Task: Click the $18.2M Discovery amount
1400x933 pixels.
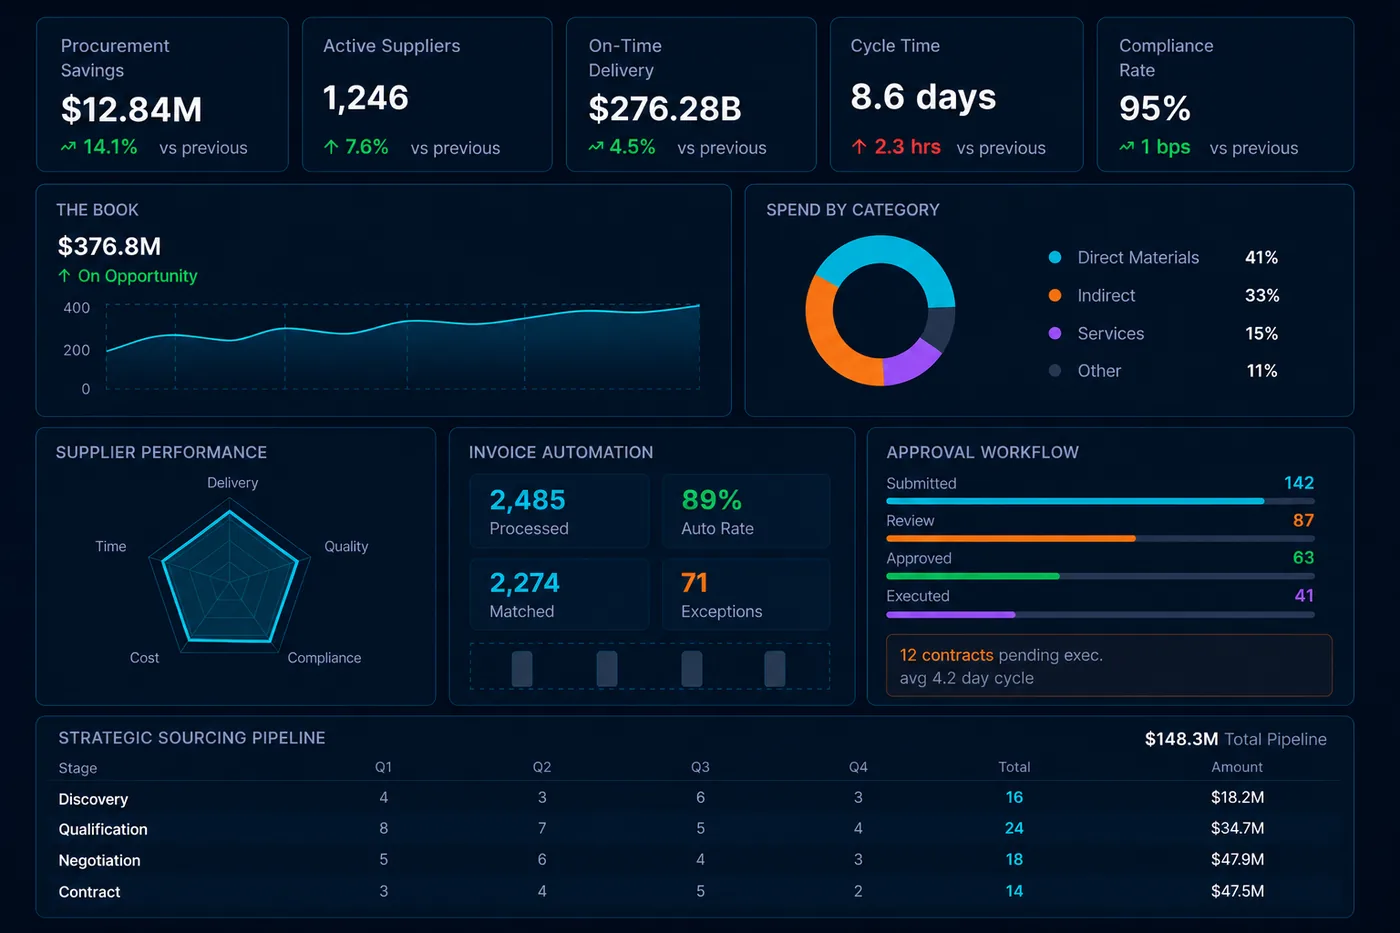Action: coord(1237,797)
